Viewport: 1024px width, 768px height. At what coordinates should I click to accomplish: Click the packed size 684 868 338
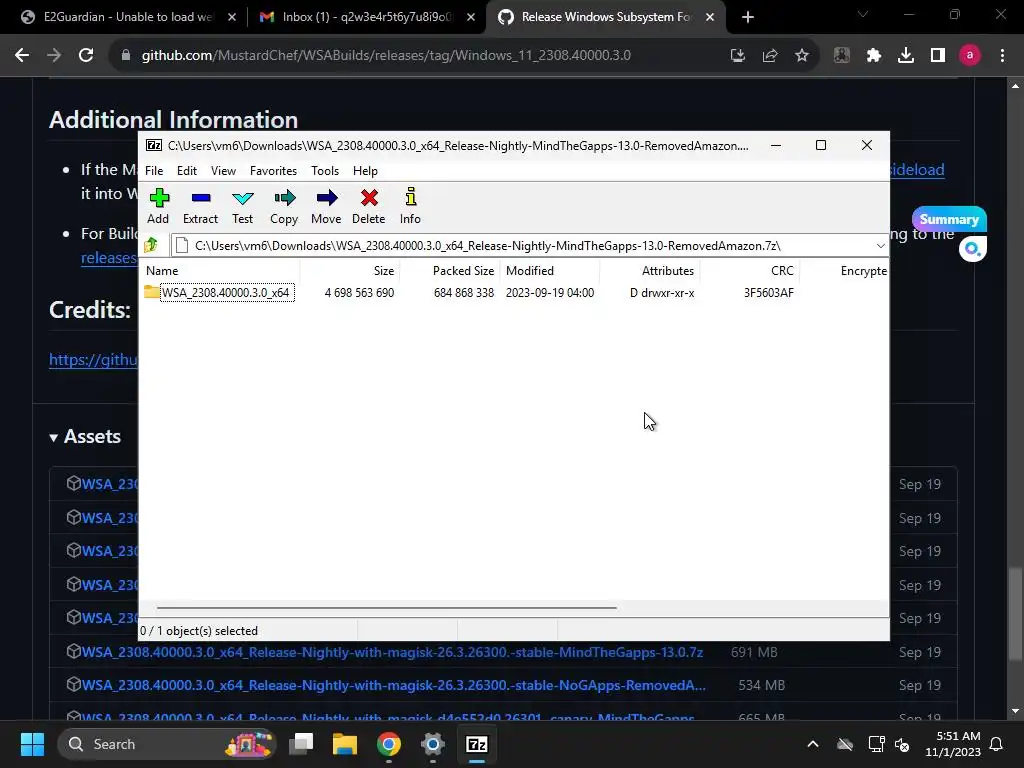[x=464, y=293]
